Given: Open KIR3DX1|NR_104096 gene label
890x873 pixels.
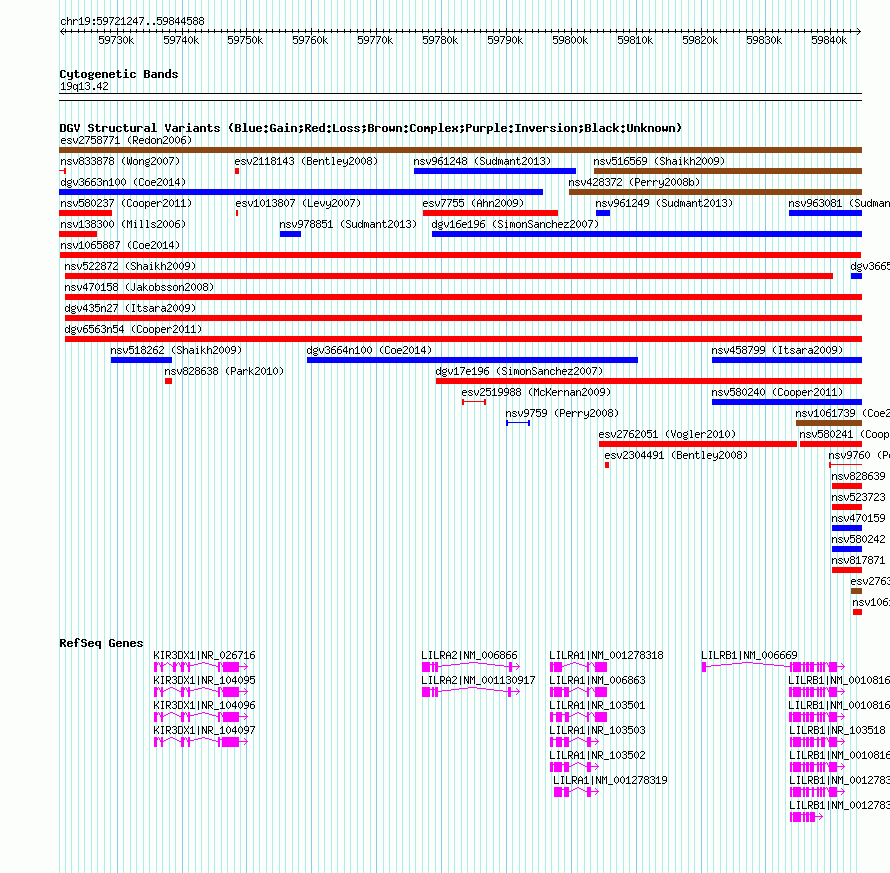Looking at the screenshot, I should [204, 705].
